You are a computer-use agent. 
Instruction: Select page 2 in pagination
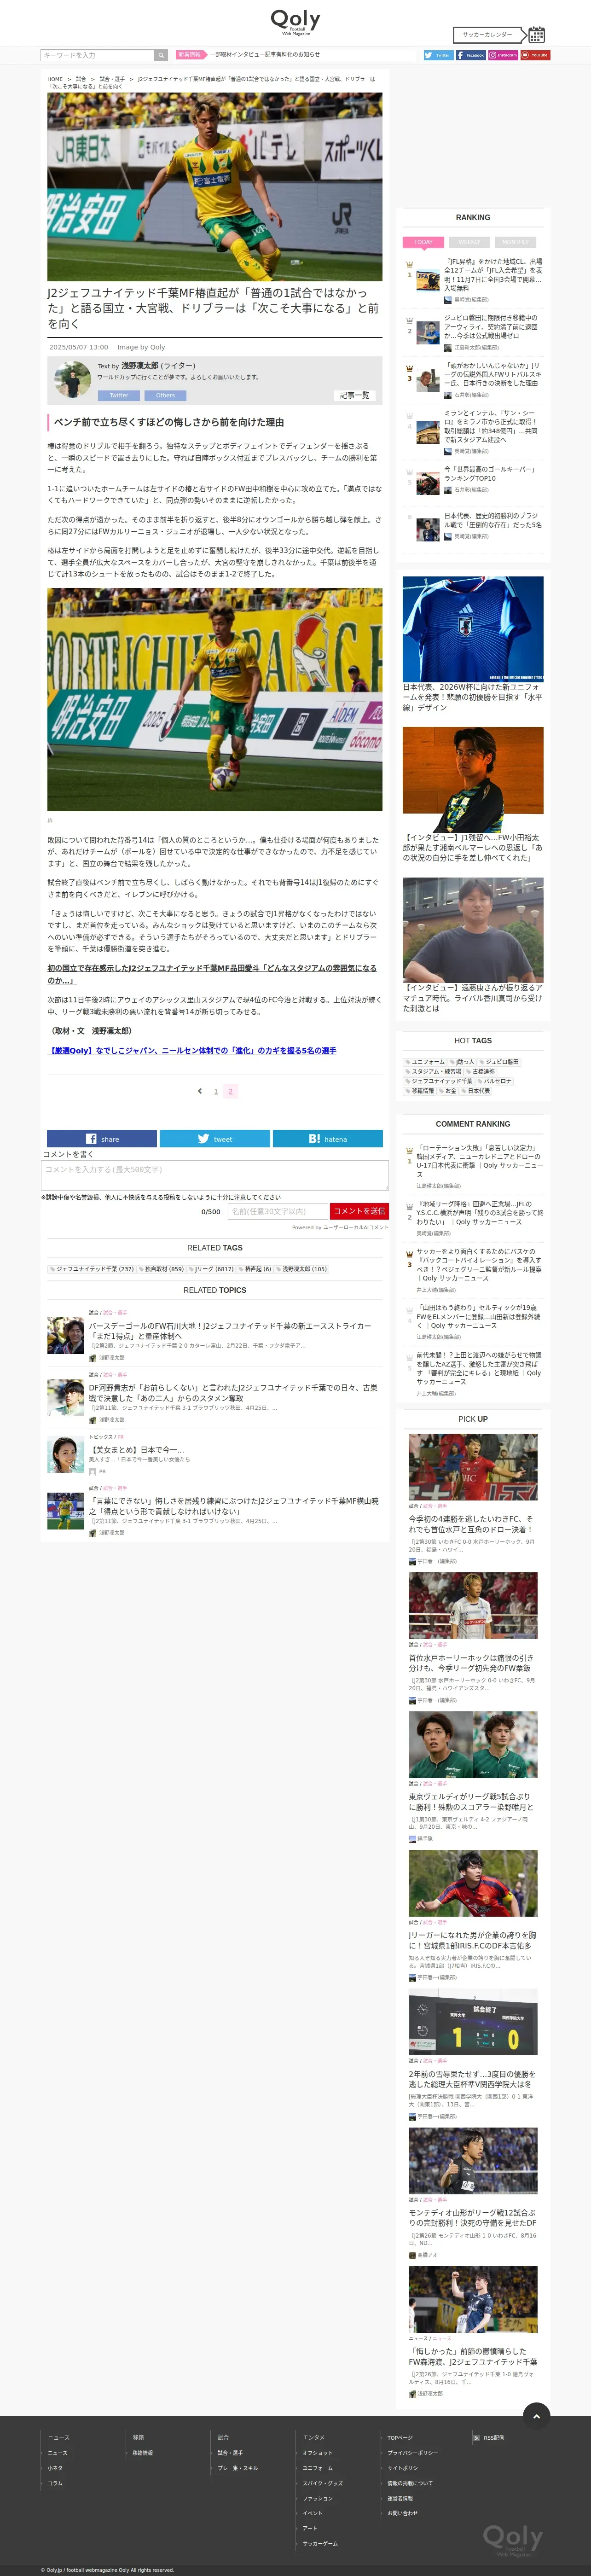230,1091
